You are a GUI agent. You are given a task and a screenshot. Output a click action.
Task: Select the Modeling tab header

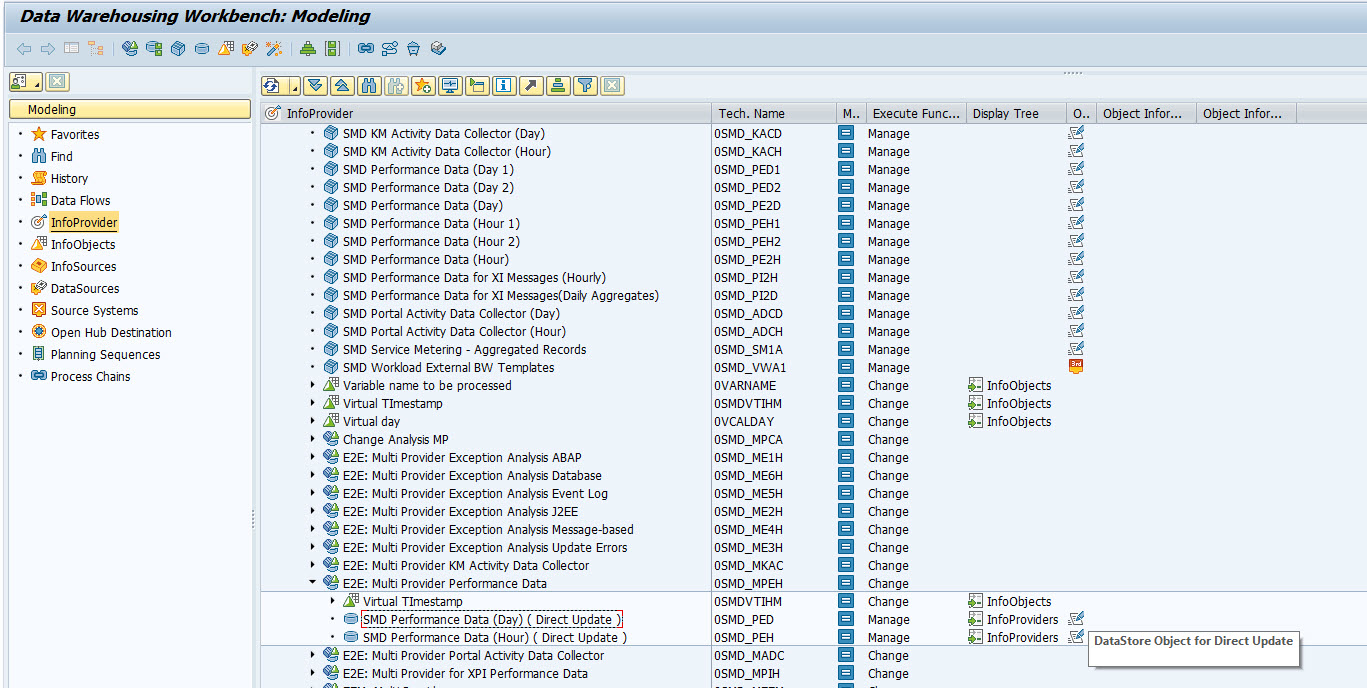[x=130, y=109]
